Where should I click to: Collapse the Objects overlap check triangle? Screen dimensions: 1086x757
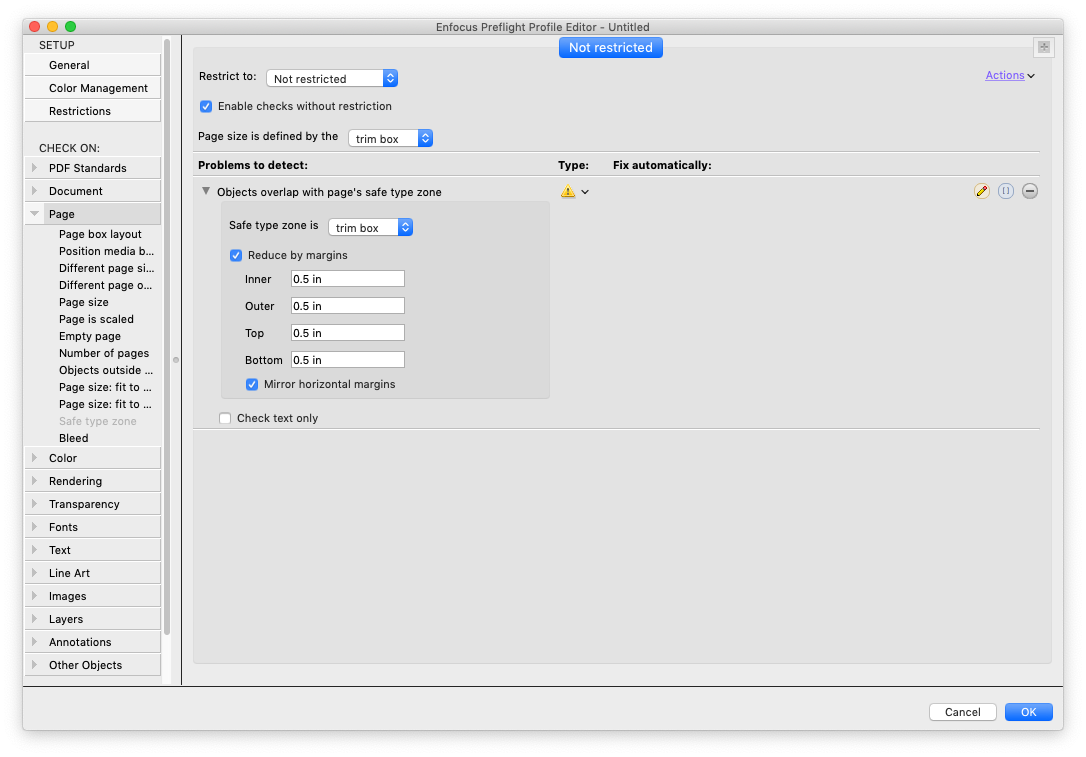206,191
